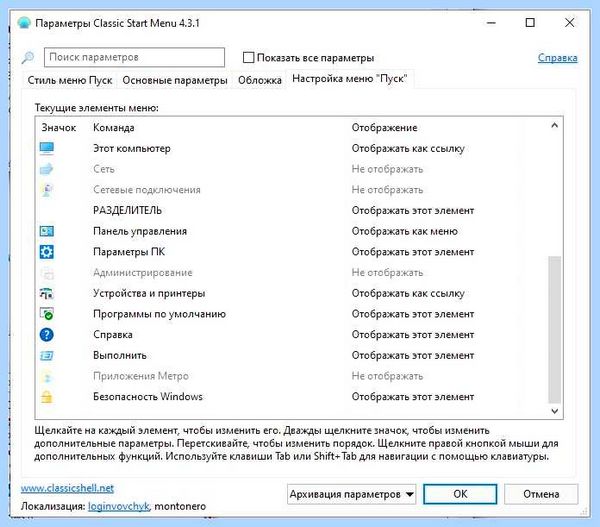Open the www.classicshell.net link
The image size is (600, 527).
point(67,488)
